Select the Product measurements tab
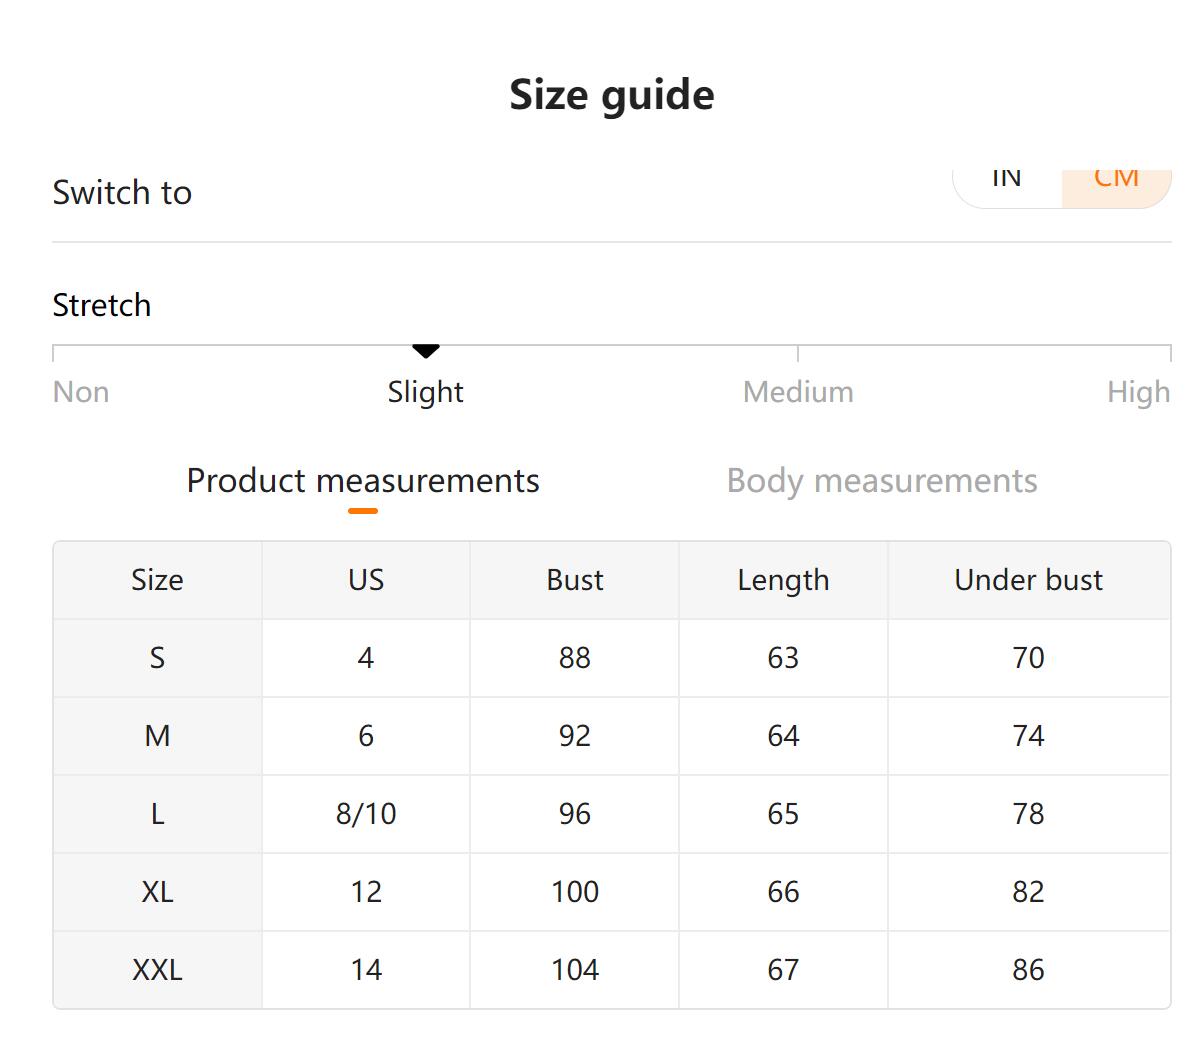 [x=363, y=481]
